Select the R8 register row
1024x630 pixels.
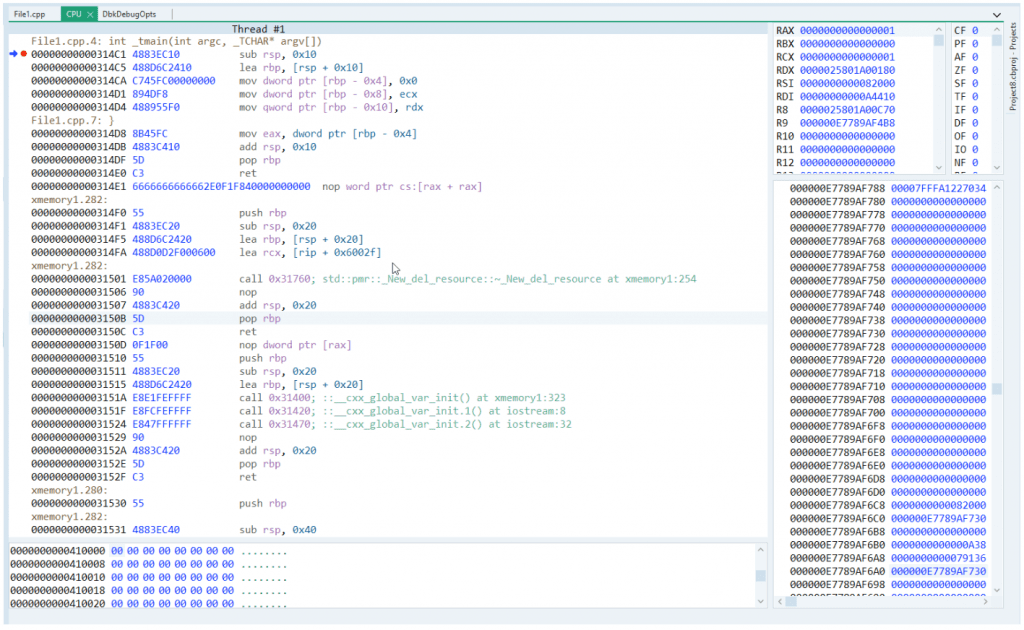(x=854, y=110)
